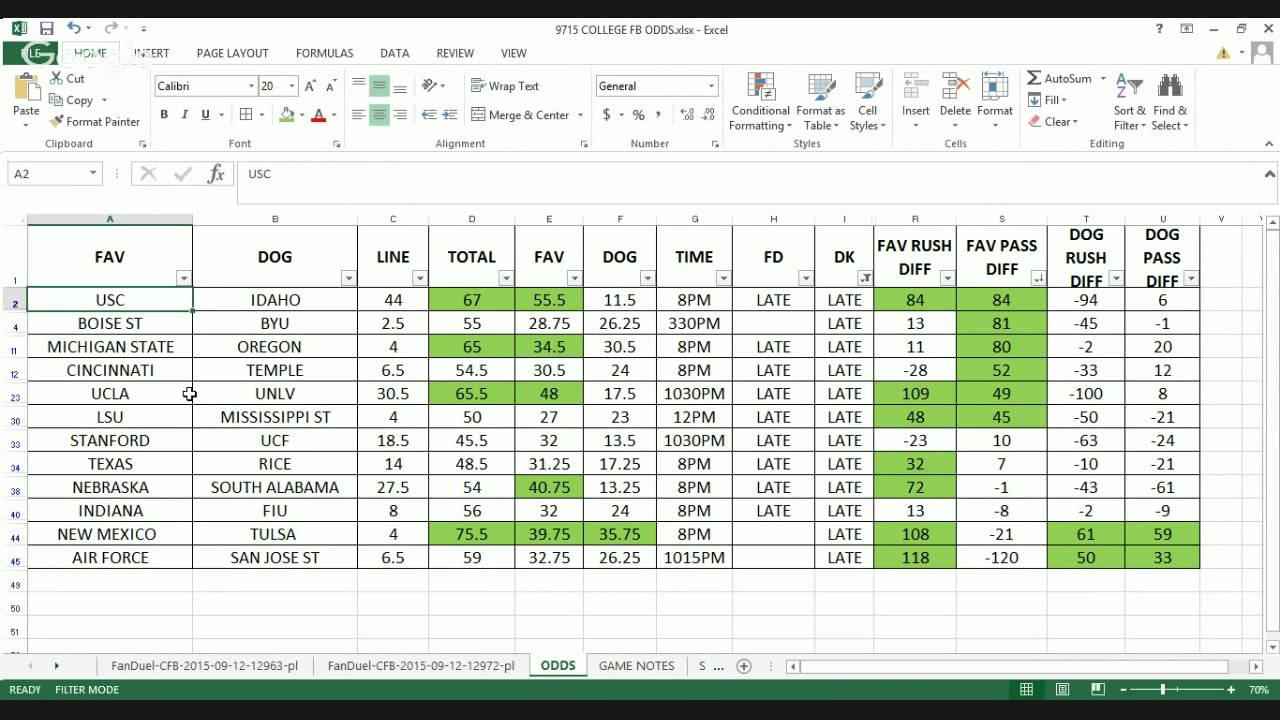Click the Accounting Number Format dollar icon
Screen dimensions: 1280x720
pos(606,115)
